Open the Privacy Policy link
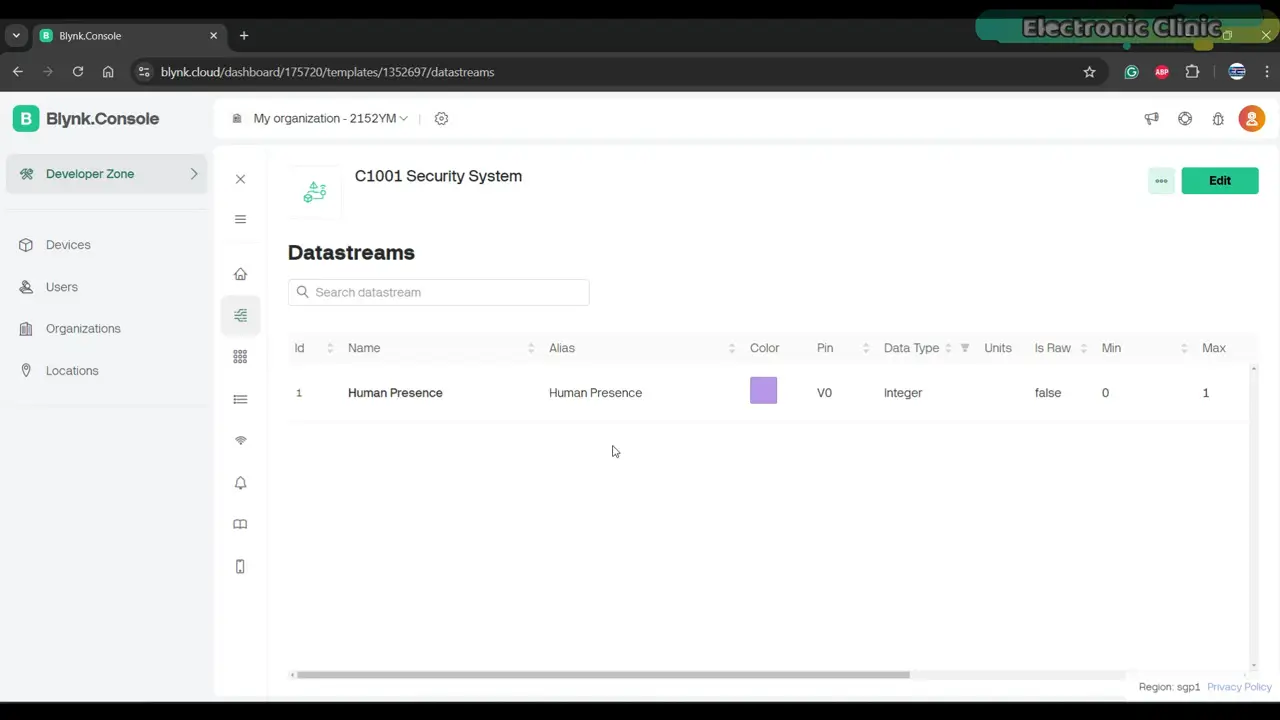 [x=1239, y=687]
